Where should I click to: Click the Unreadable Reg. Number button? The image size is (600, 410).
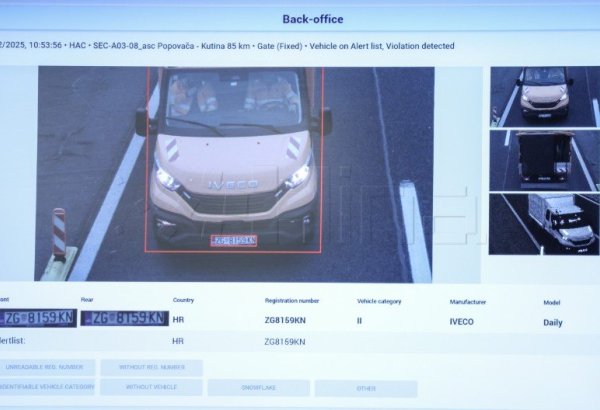(47, 368)
